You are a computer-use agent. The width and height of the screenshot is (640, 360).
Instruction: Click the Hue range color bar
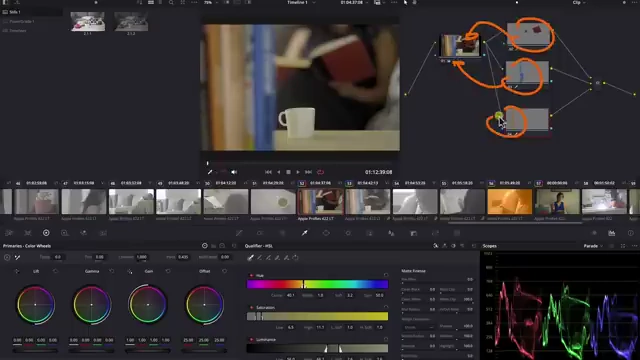(x=318, y=284)
